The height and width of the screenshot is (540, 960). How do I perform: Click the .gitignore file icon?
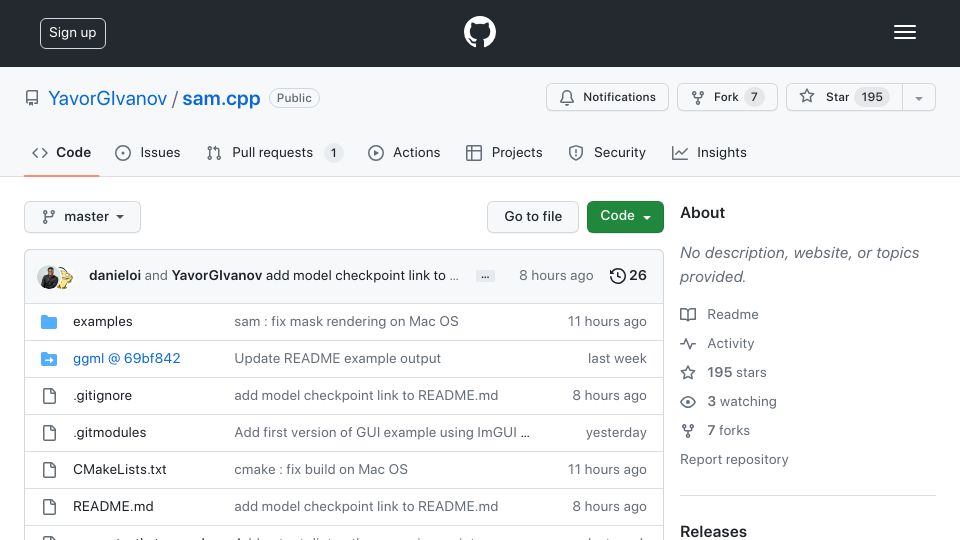click(50, 396)
